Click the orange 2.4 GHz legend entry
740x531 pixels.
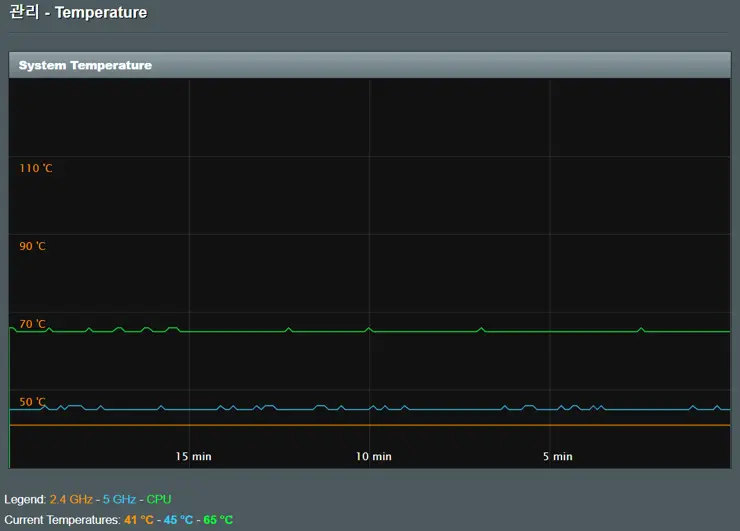[x=71, y=499]
